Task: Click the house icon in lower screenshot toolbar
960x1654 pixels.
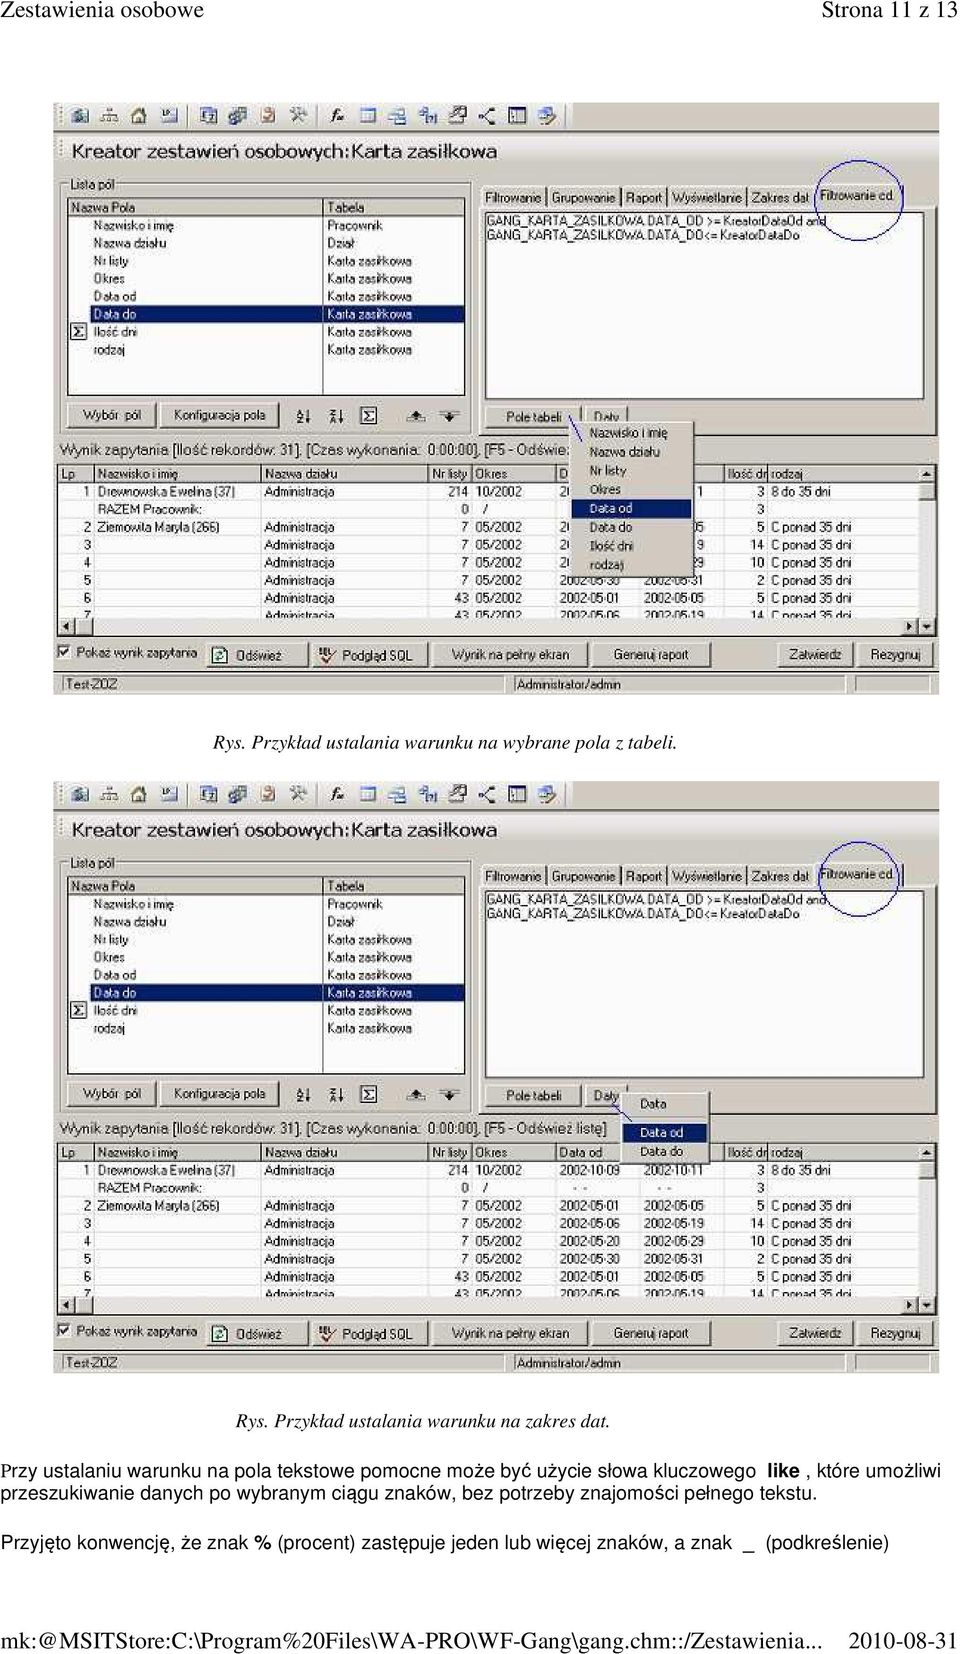Action: pyautogui.click(x=139, y=795)
